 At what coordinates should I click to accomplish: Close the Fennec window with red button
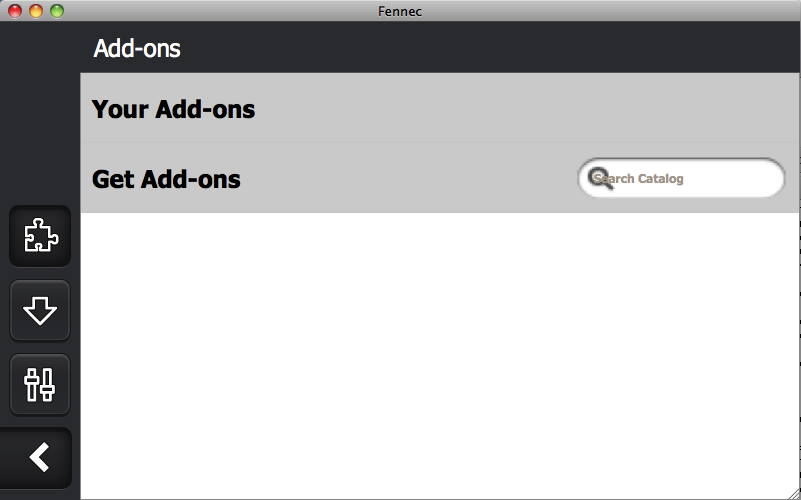coord(15,11)
